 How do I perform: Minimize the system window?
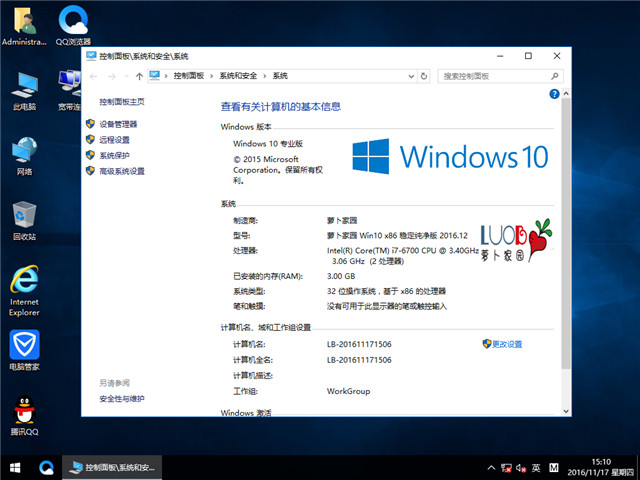tap(500, 56)
